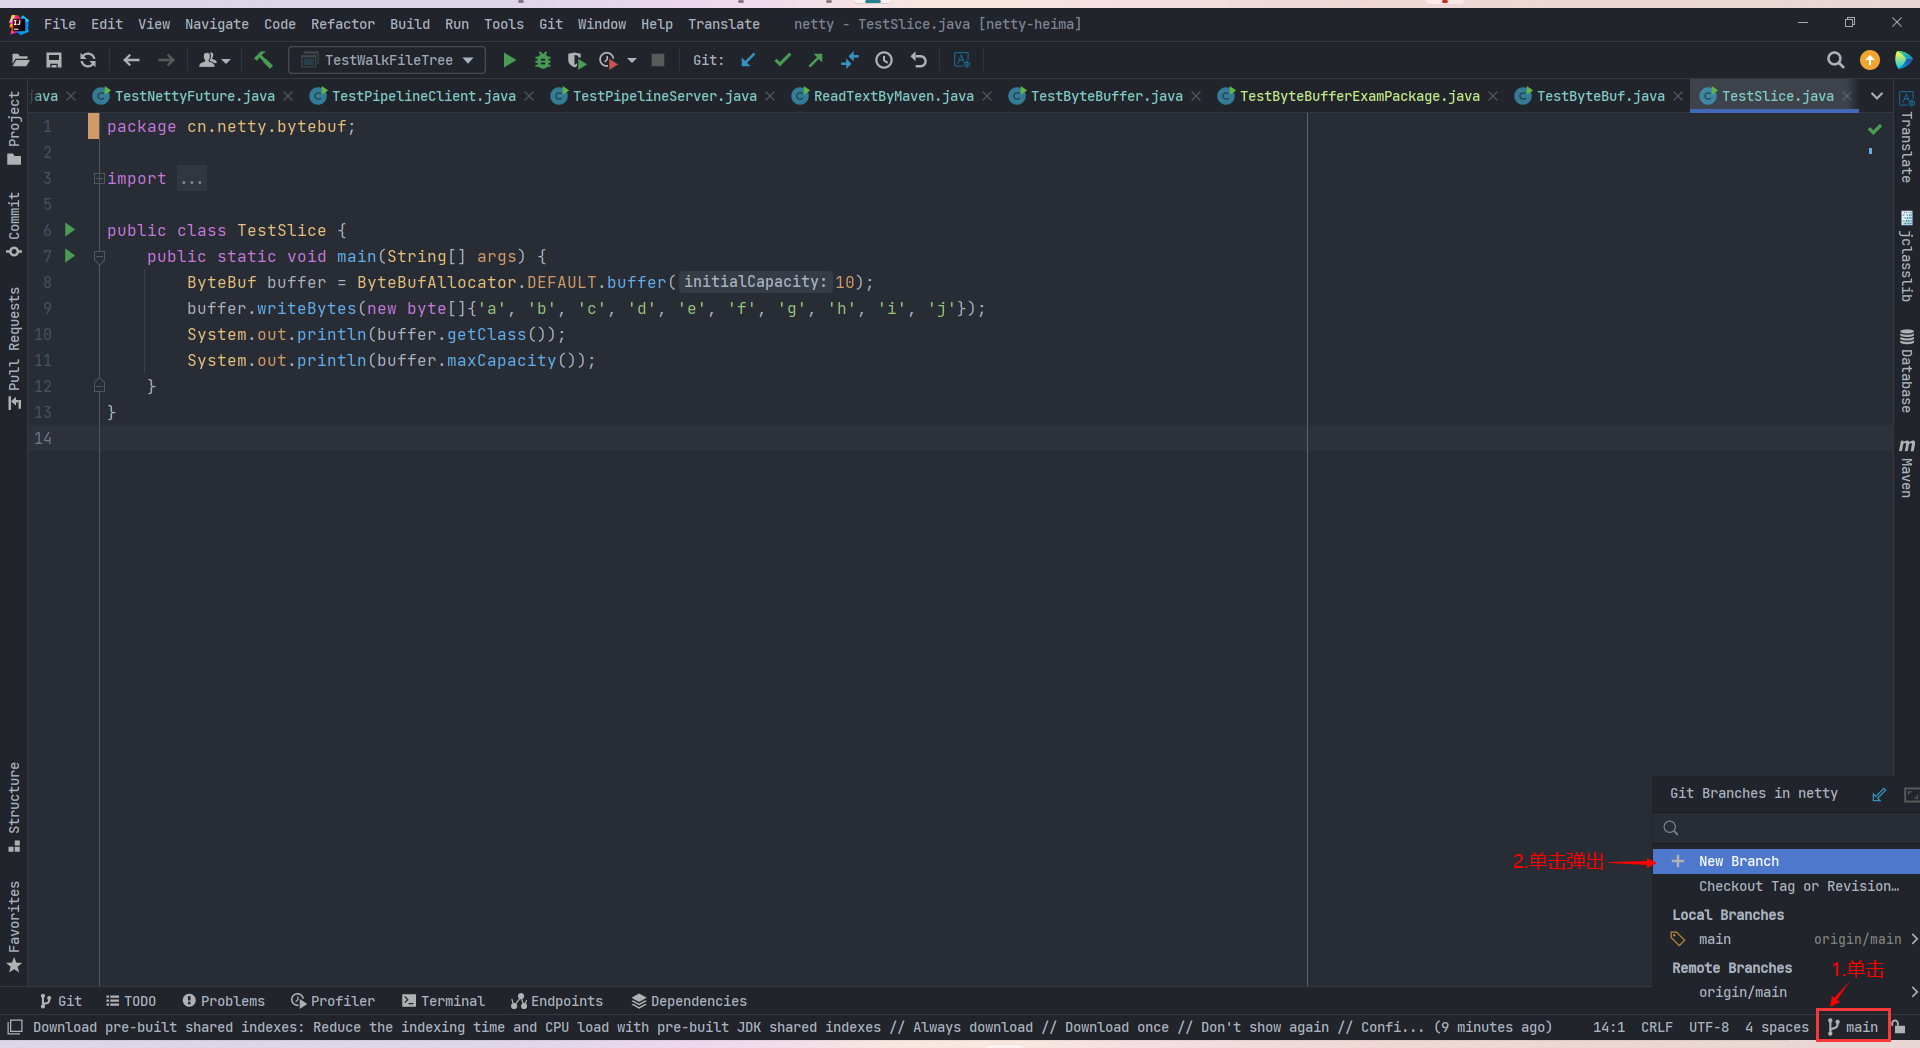Image resolution: width=1920 pixels, height=1048 pixels.
Task: Click the orange IDE update arrow icon
Action: (x=1870, y=60)
